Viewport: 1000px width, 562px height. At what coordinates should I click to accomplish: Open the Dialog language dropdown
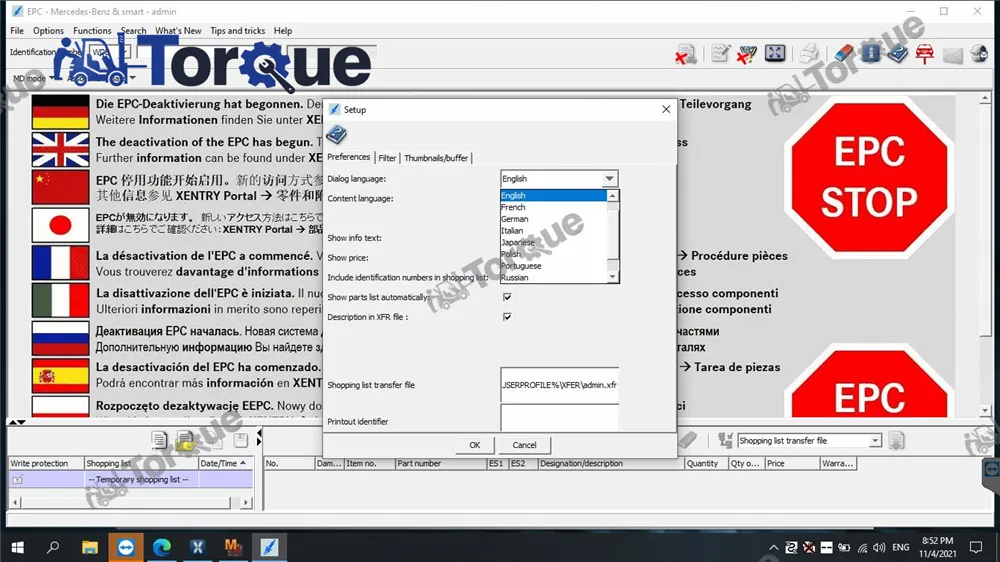click(609, 179)
